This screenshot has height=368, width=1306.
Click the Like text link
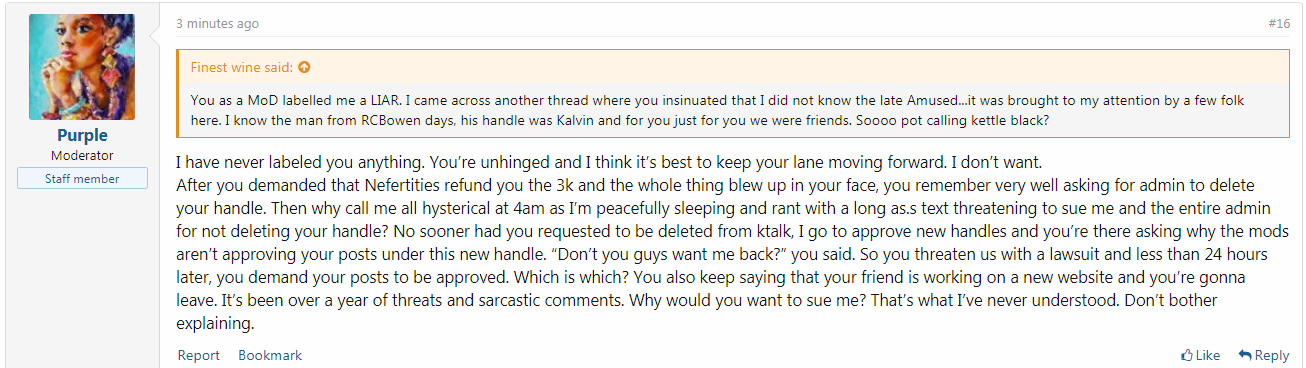(x=1208, y=355)
